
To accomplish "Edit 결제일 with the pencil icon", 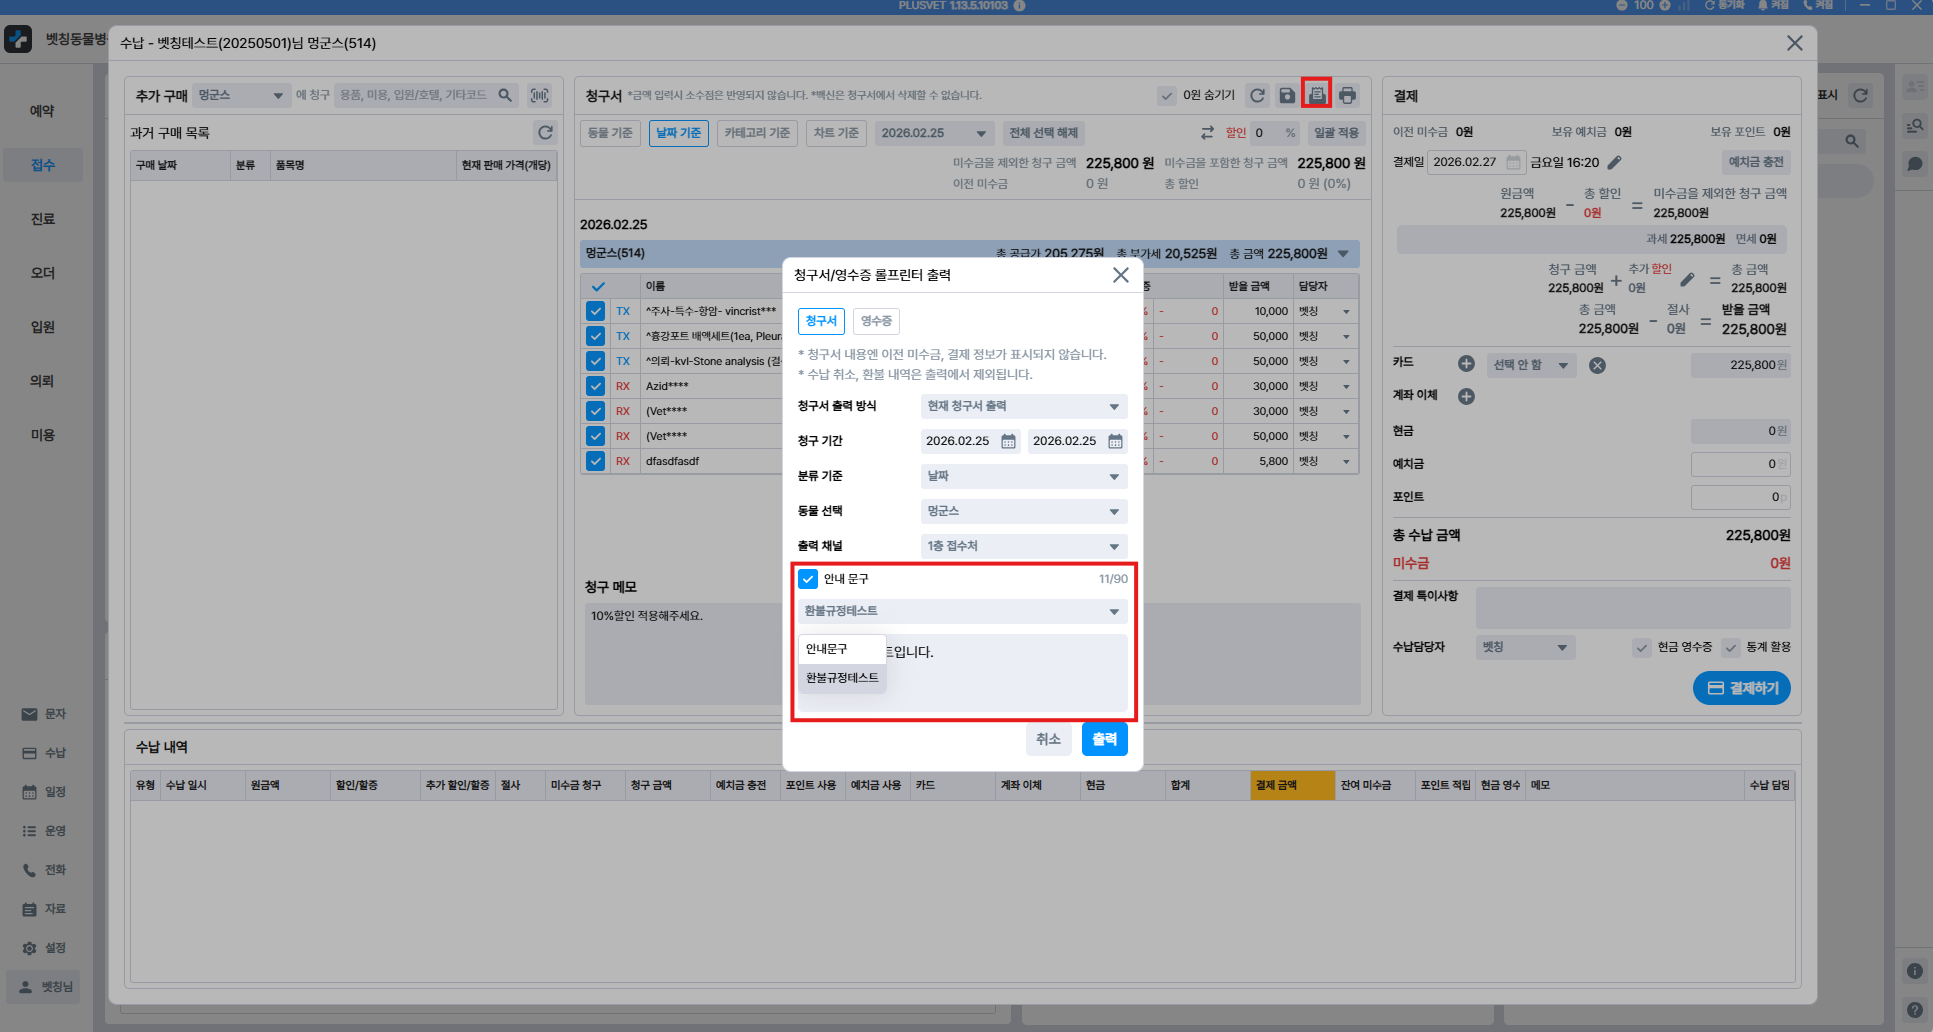I will [1614, 162].
